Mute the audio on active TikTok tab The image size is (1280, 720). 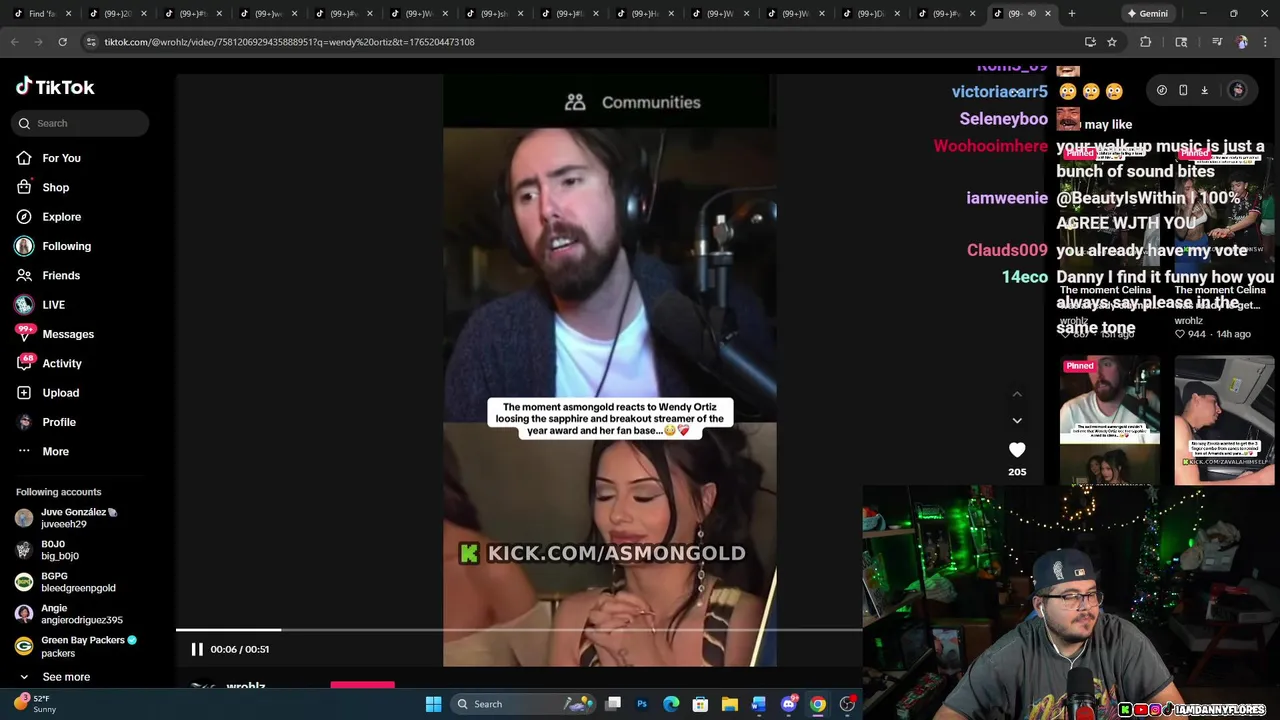pos(1032,13)
